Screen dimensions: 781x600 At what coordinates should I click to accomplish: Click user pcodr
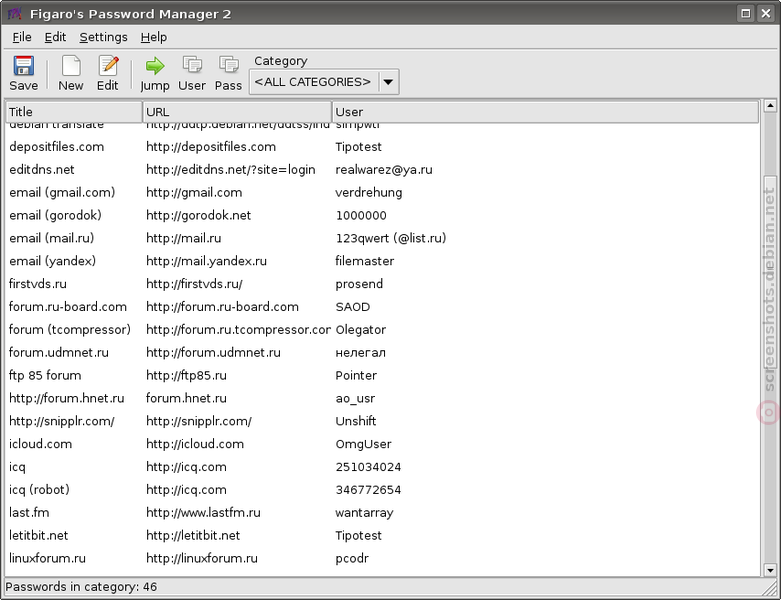coord(352,559)
